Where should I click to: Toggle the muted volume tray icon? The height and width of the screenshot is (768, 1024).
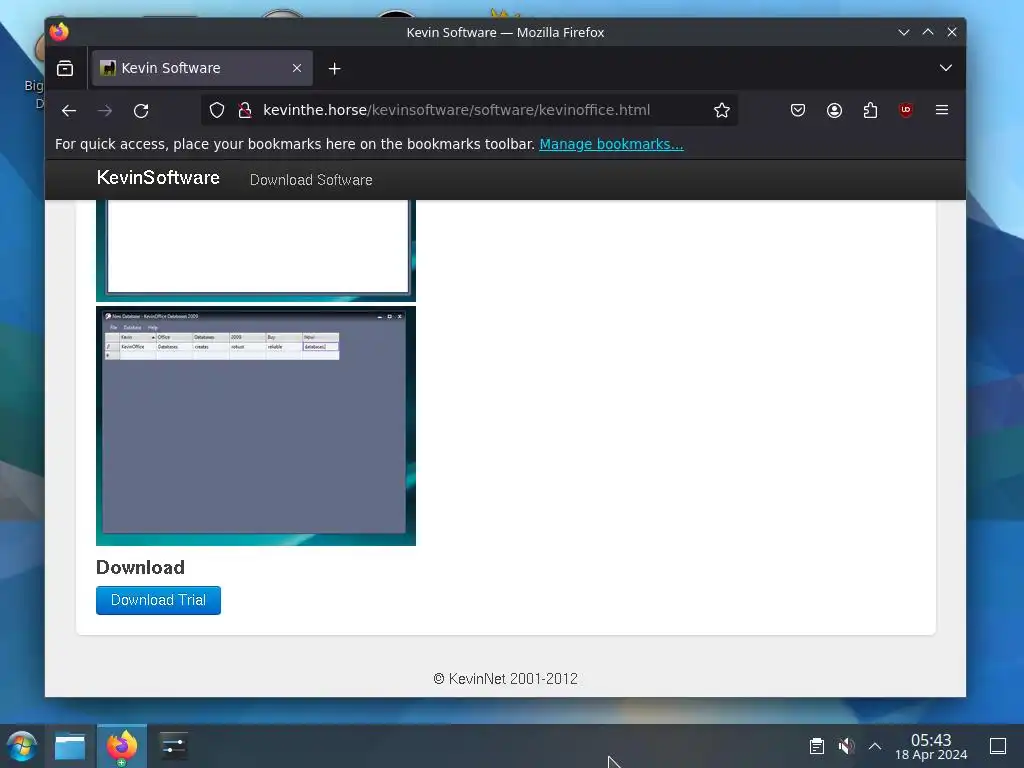pyautogui.click(x=846, y=746)
